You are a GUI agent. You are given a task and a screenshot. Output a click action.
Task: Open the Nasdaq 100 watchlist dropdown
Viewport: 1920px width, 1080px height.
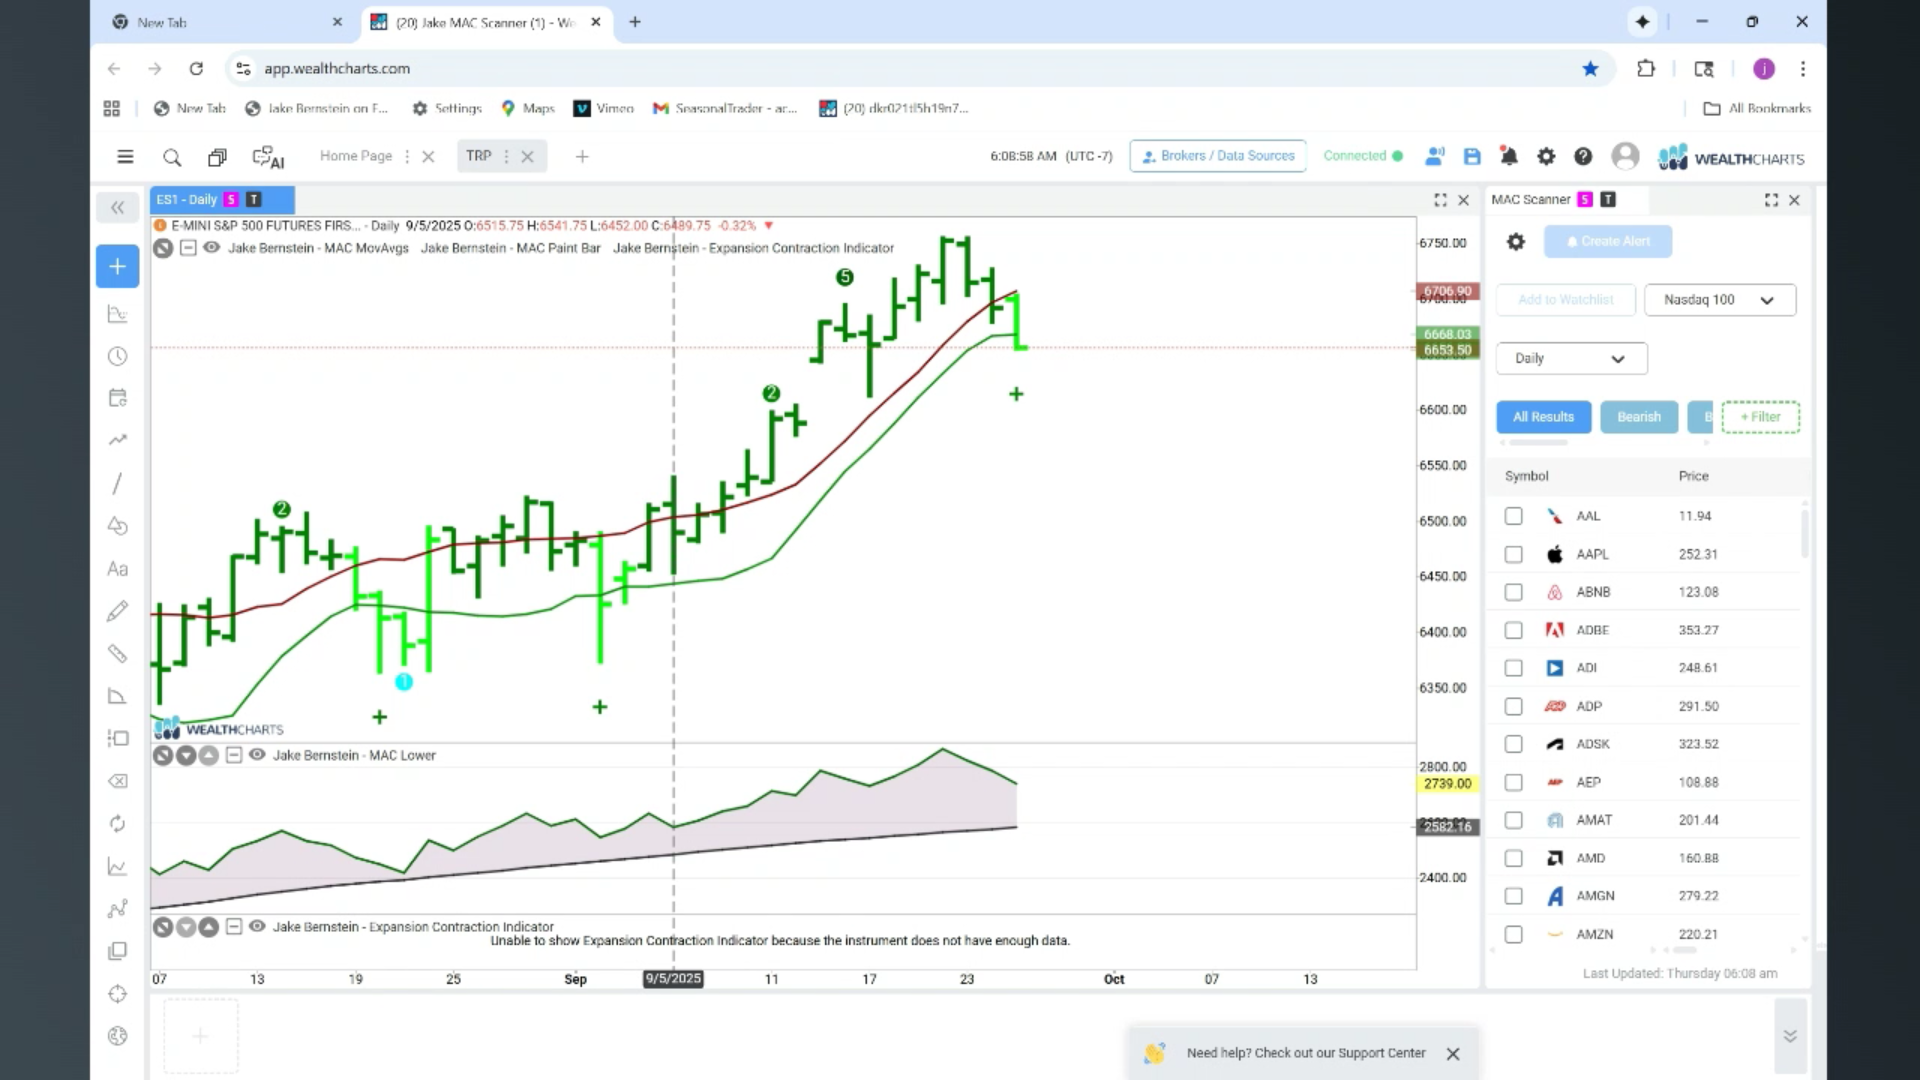coord(1720,300)
